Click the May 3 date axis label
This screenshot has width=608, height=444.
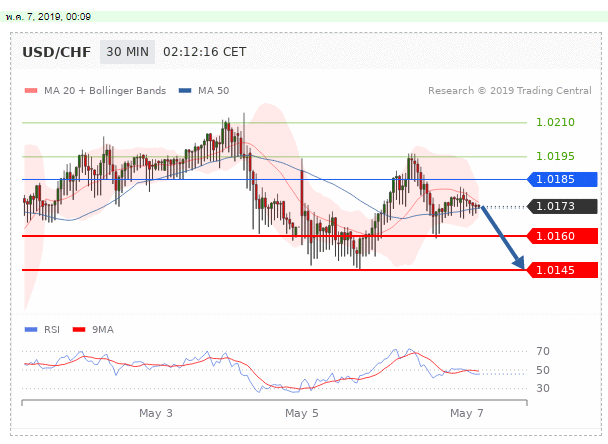pos(156,413)
